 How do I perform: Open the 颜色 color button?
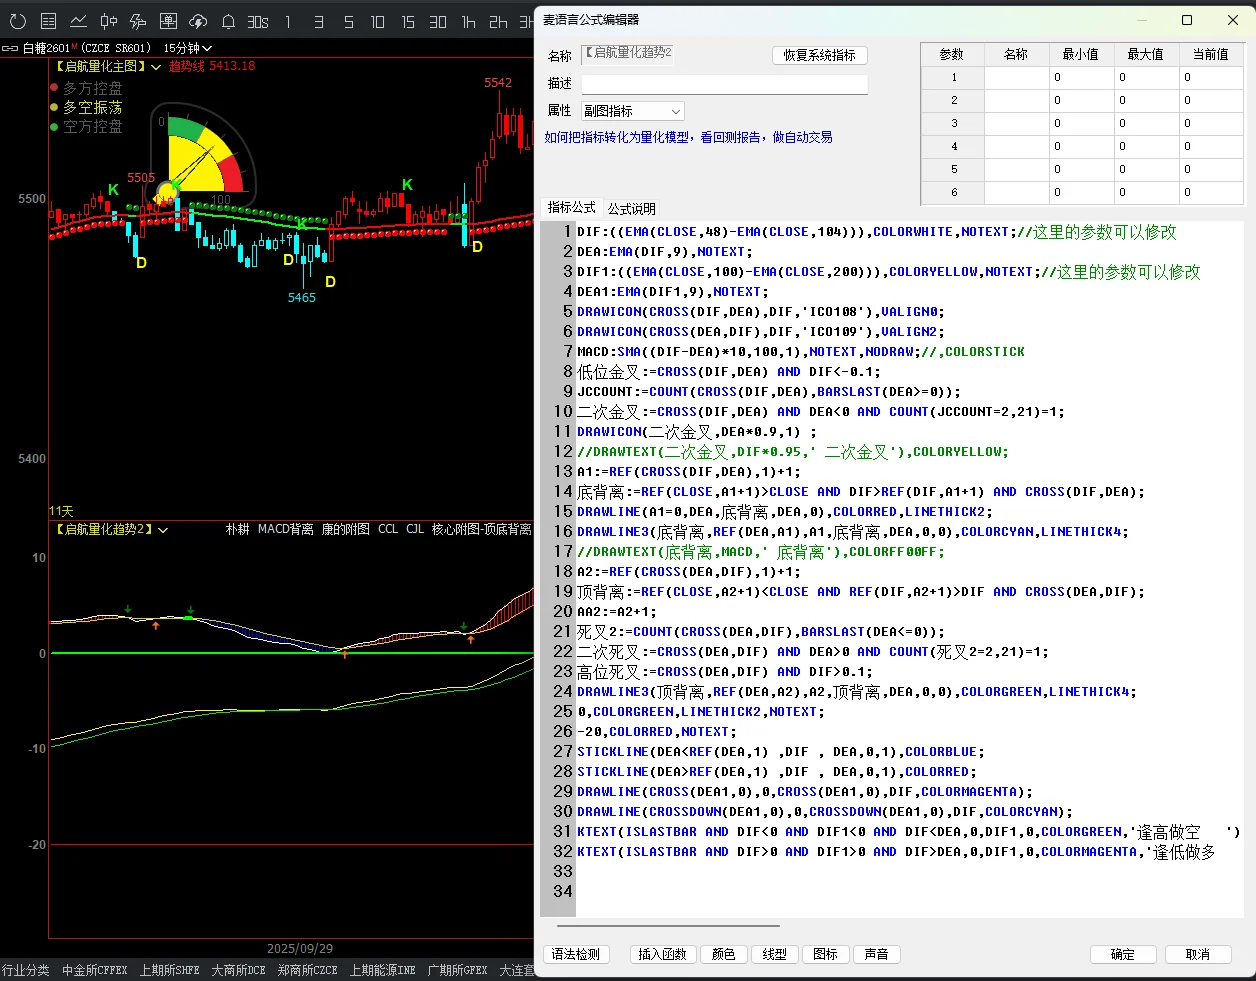click(723, 954)
